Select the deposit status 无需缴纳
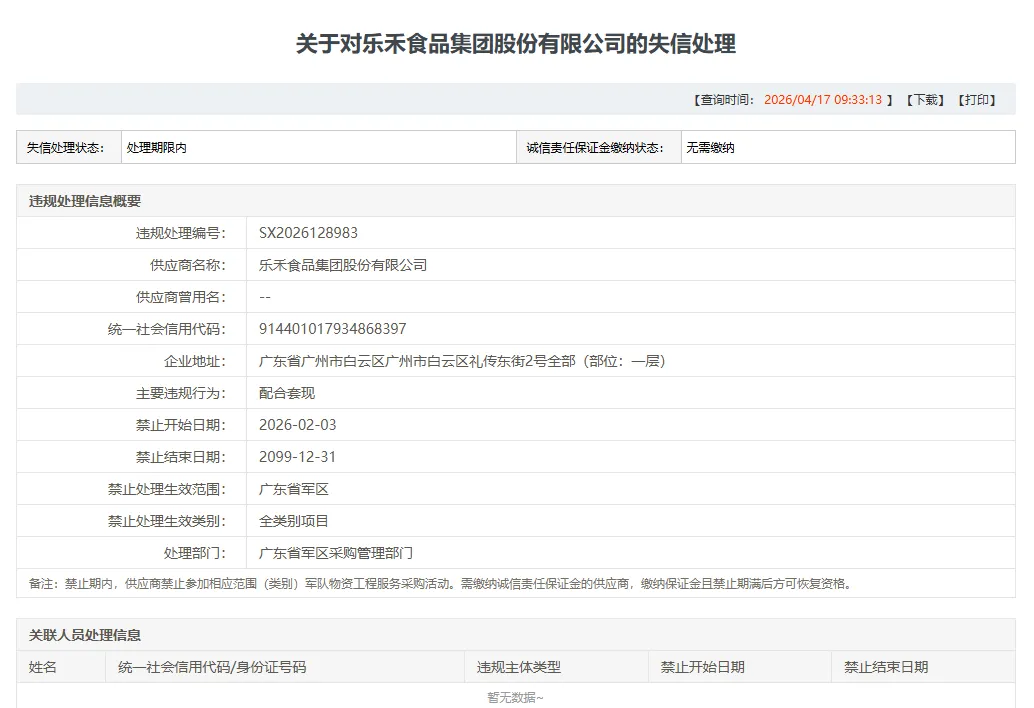 (710, 148)
